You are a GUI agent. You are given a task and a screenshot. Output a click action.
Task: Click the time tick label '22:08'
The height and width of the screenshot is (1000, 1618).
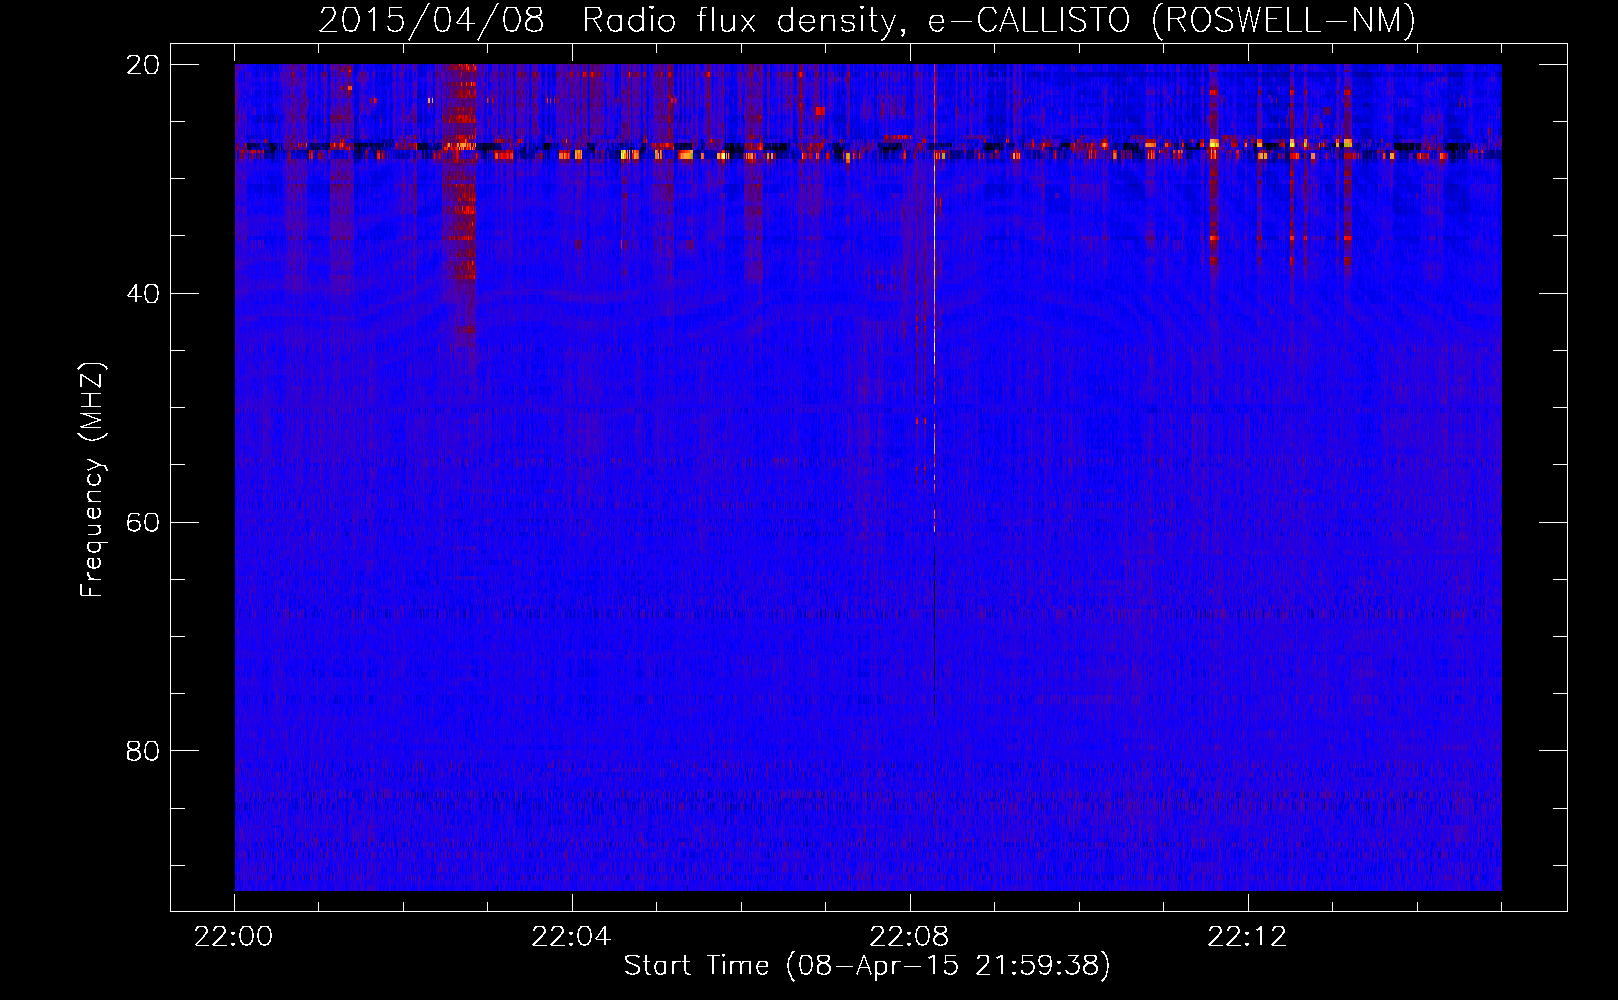(910, 937)
